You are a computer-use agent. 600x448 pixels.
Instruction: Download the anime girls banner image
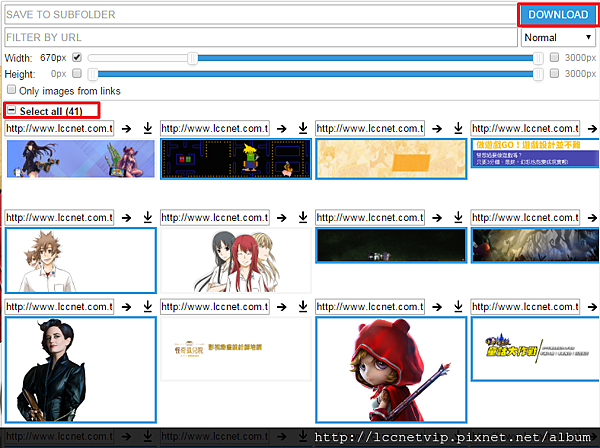pos(148,128)
